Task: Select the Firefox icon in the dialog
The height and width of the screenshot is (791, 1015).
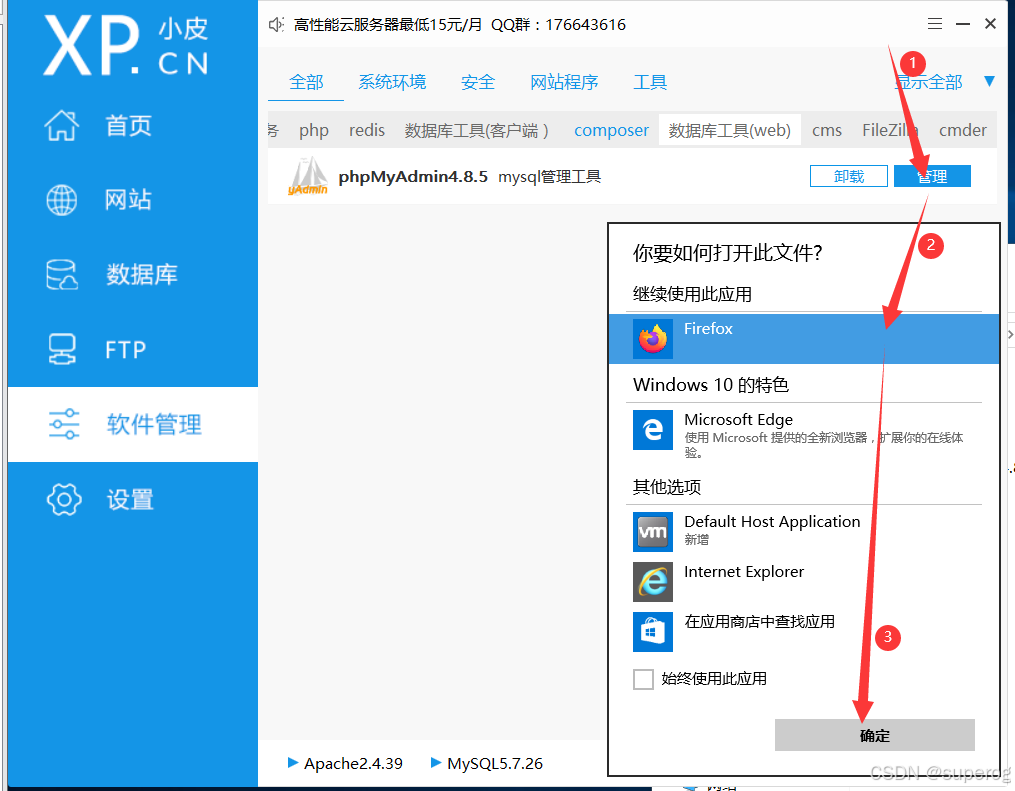Action: [x=652, y=339]
